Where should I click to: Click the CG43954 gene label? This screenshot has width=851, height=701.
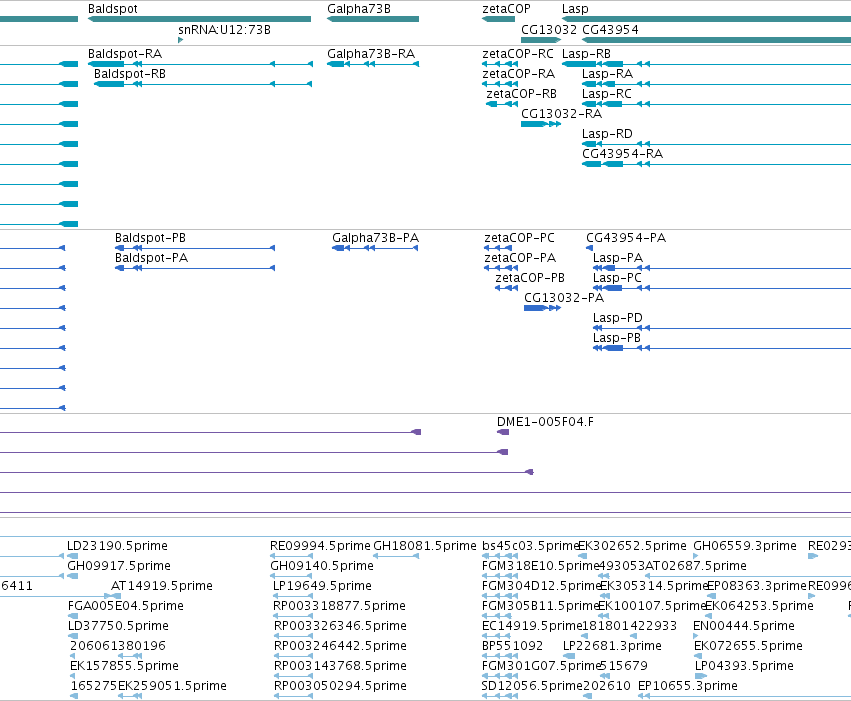coord(610,30)
